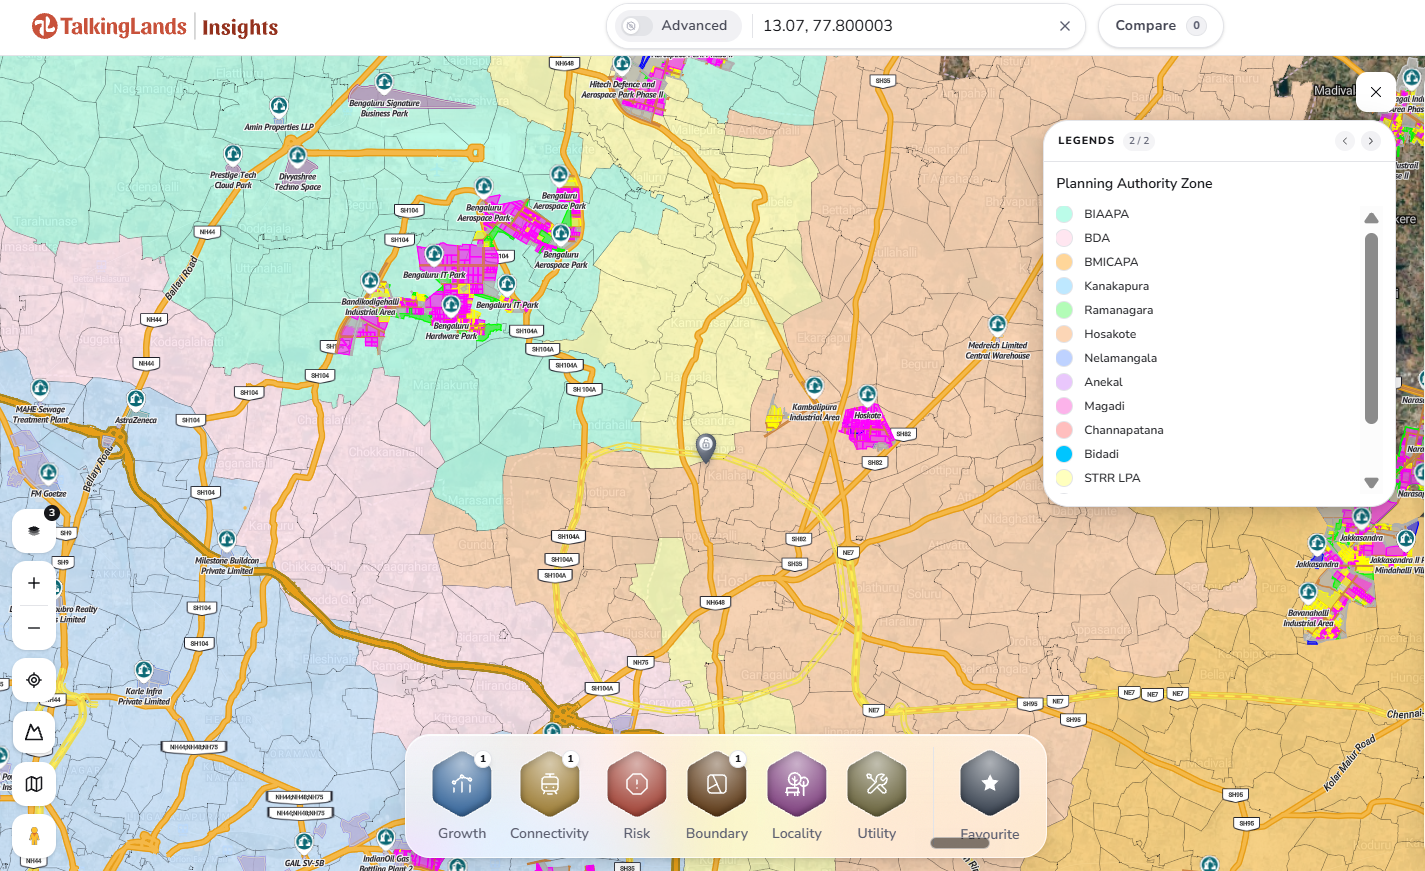Go to previous legend page
1425x871 pixels.
[x=1345, y=141]
